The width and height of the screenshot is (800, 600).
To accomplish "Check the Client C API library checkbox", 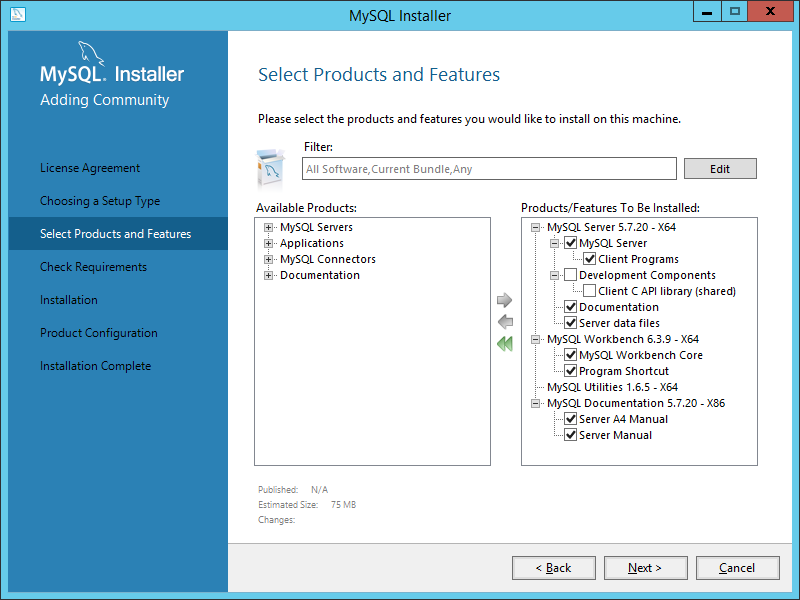I will (x=589, y=291).
